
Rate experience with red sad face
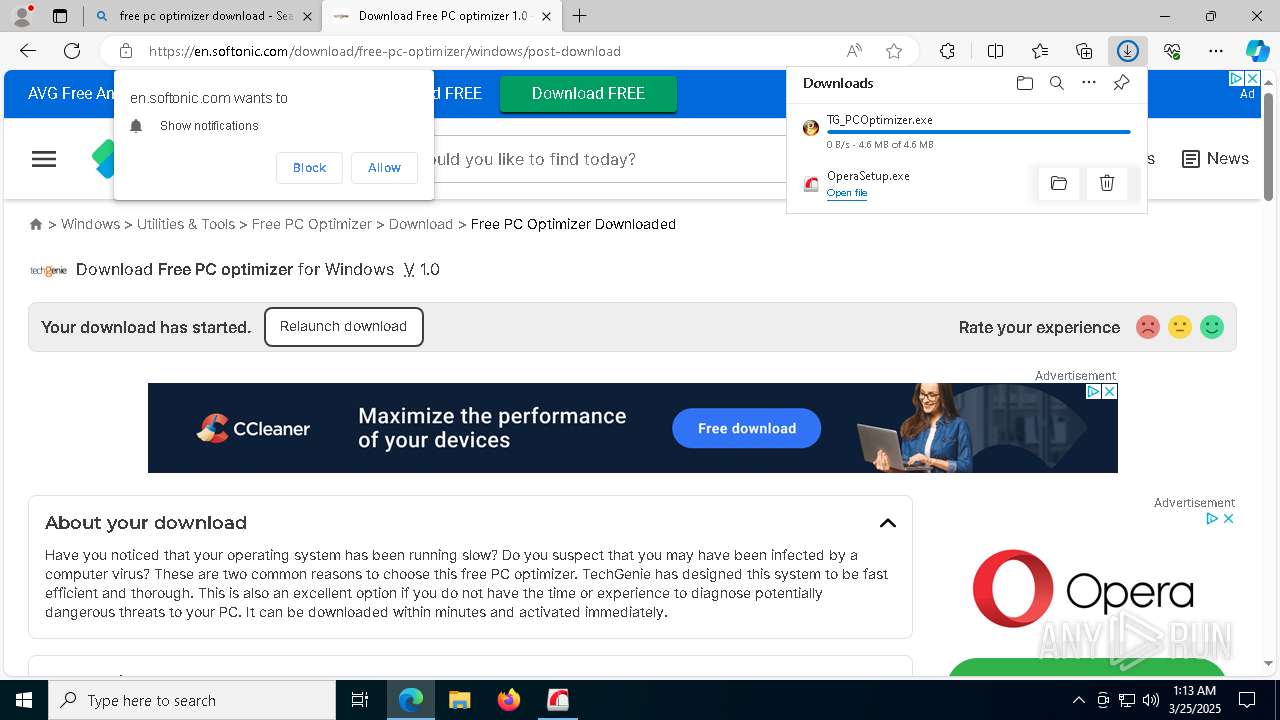click(x=1148, y=327)
